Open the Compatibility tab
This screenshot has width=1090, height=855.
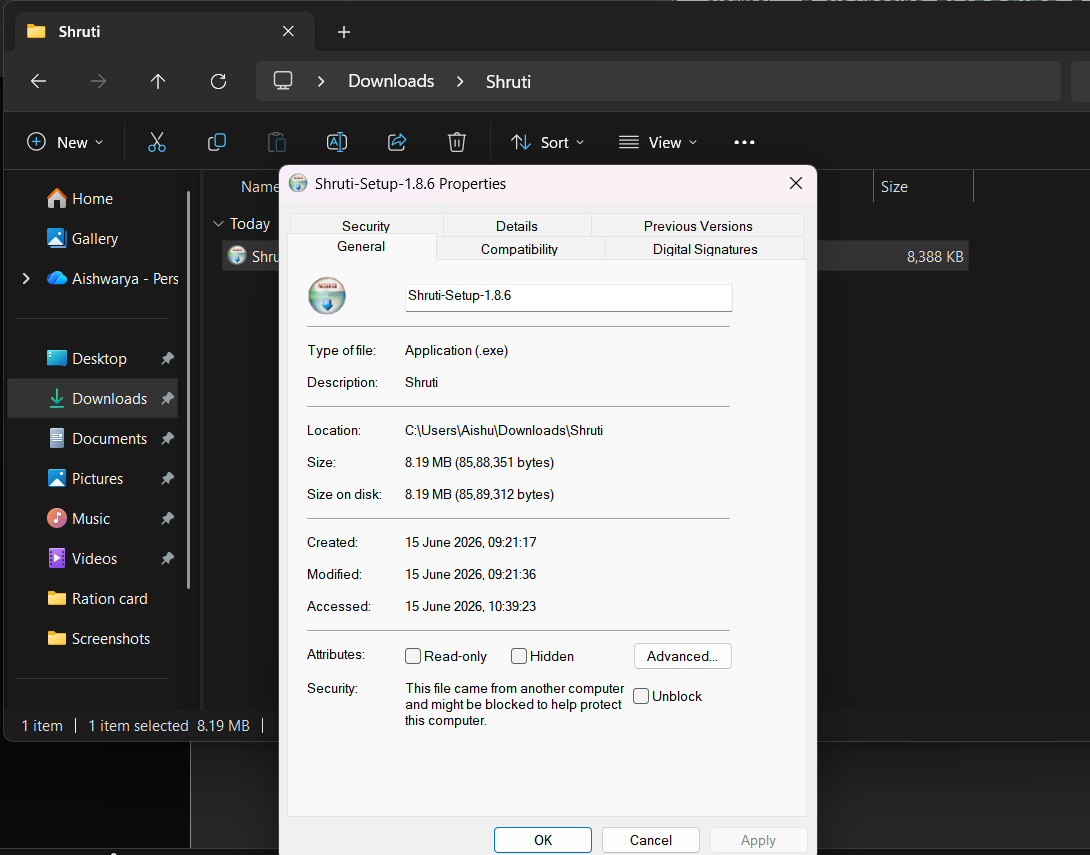tap(519, 249)
